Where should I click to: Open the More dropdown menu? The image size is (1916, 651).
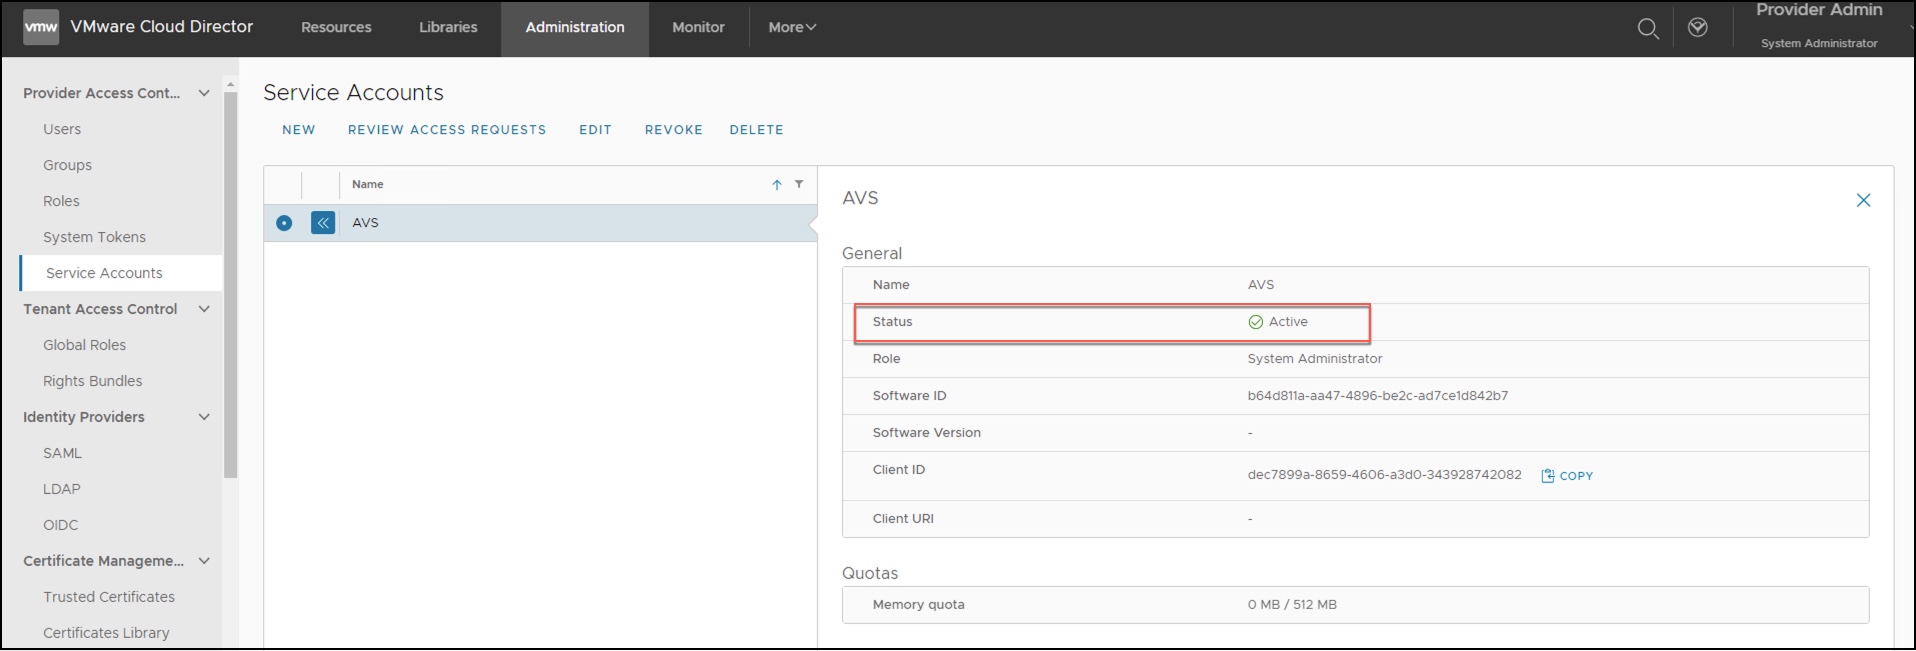[792, 28]
